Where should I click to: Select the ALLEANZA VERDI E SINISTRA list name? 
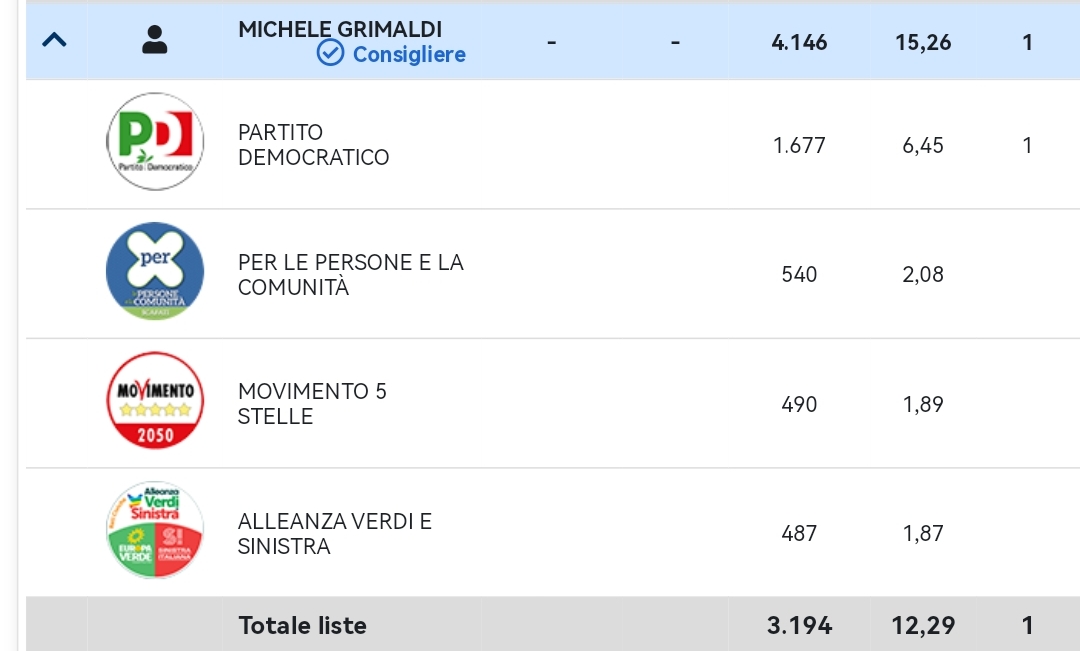click(335, 533)
